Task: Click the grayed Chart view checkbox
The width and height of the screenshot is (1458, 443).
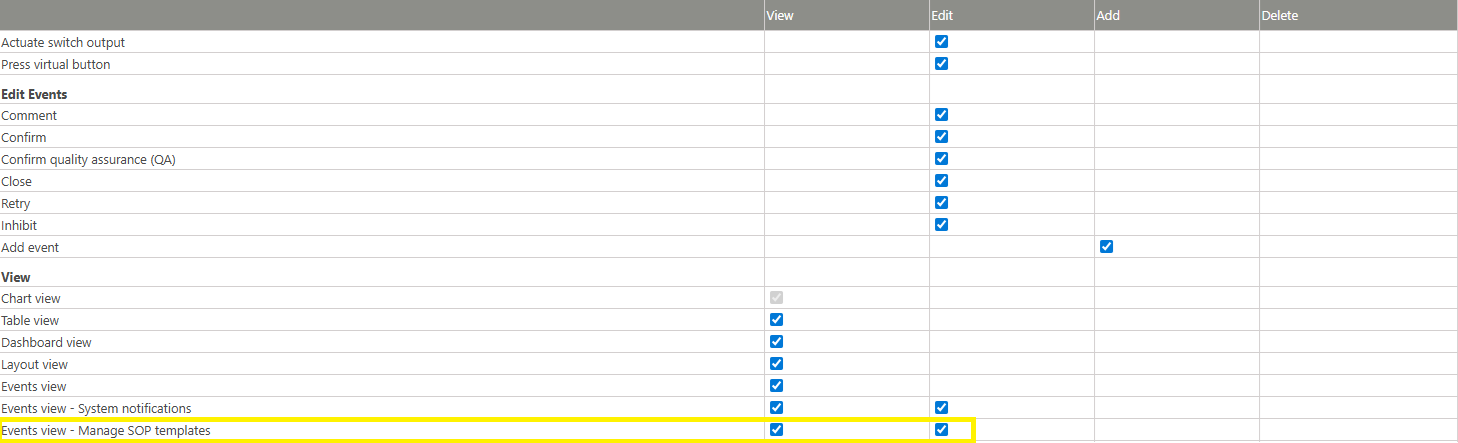Action: click(777, 298)
